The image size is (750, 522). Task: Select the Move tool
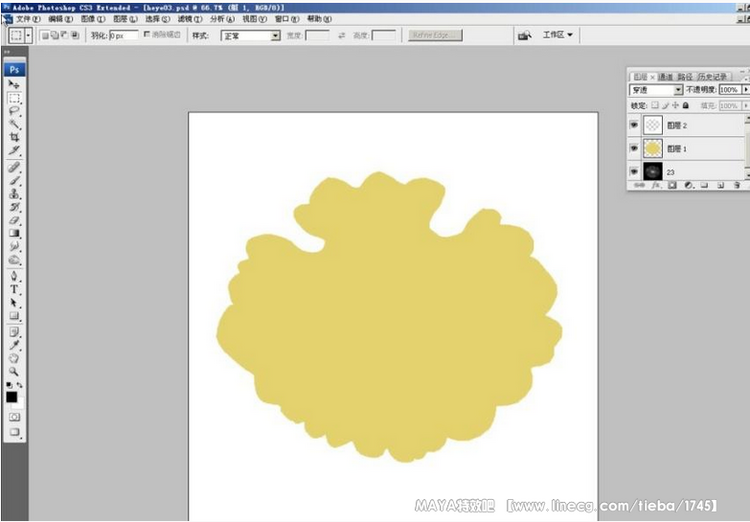click(14, 85)
